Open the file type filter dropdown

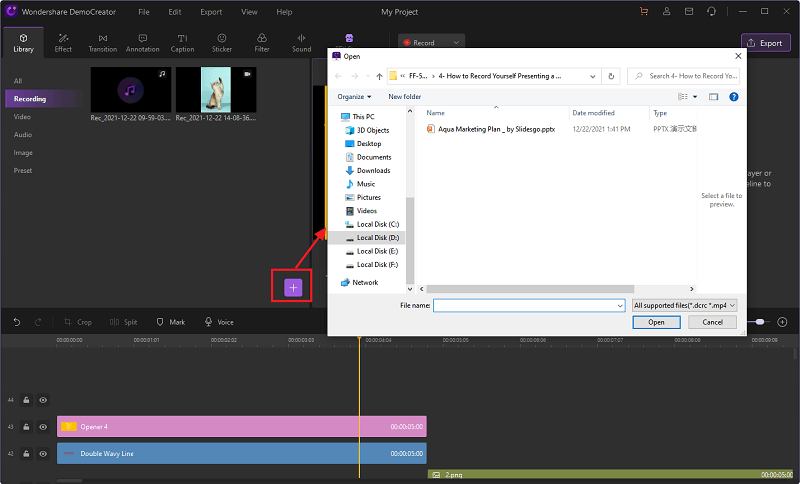point(685,305)
